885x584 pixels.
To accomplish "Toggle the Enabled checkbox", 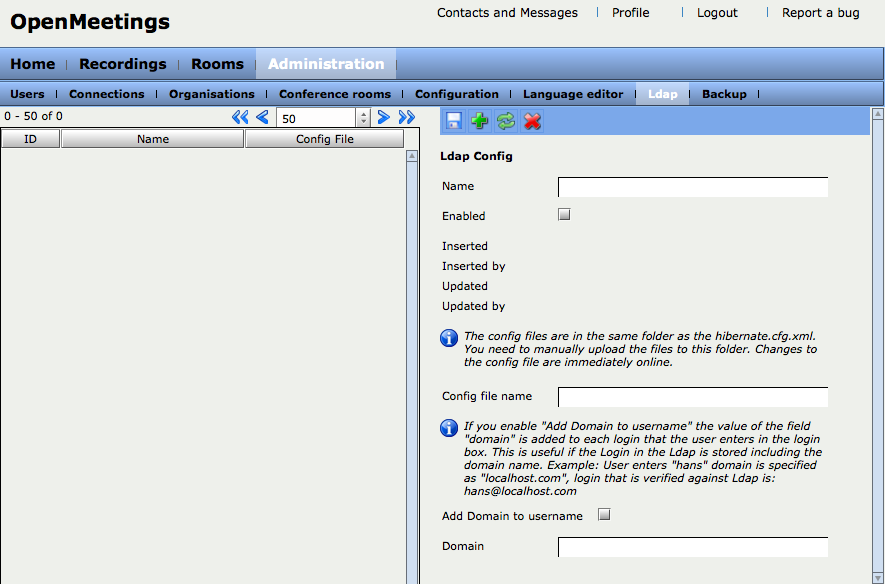I will (564, 214).
